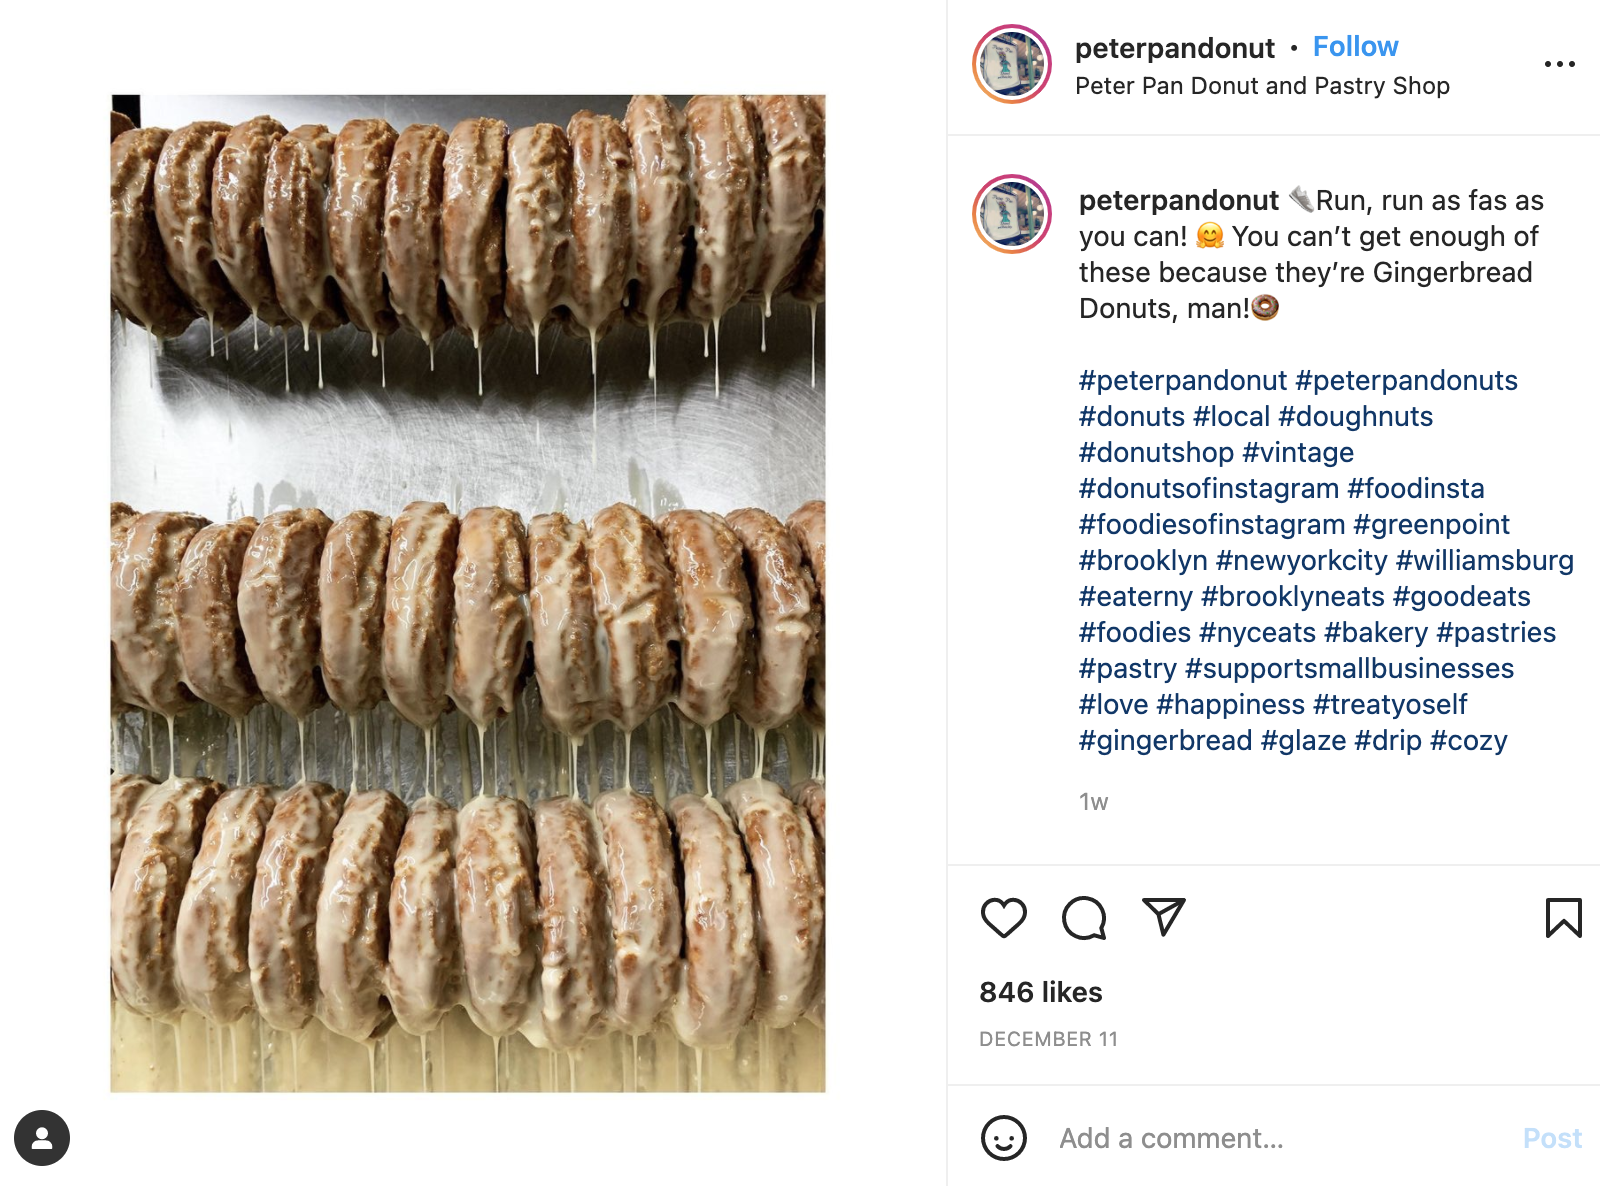Viewport: 1600px width, 1186px height.
Task: Open the #gingerbread hashtag
Action: (x=1165, y=741)
